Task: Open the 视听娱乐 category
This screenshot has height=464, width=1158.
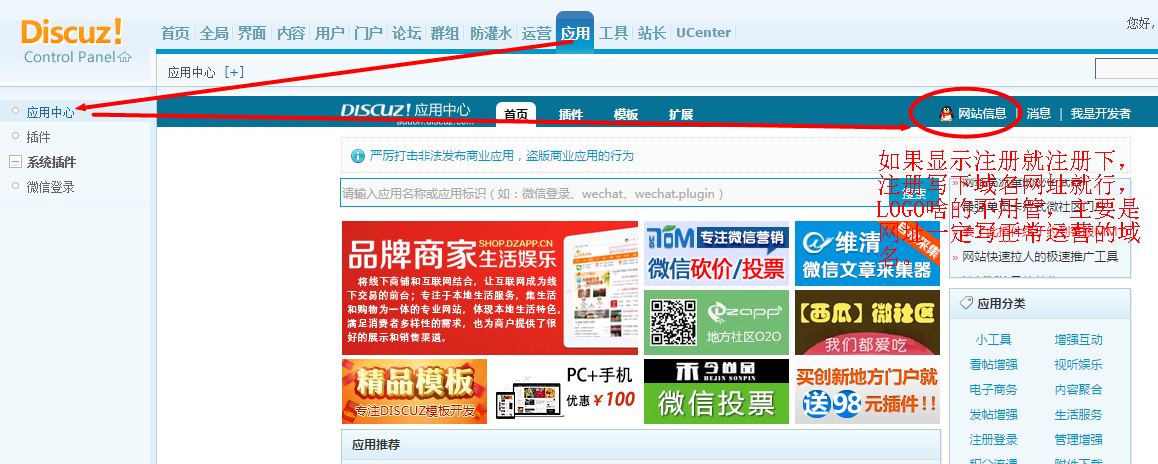Action: [x=1078, y=364]
